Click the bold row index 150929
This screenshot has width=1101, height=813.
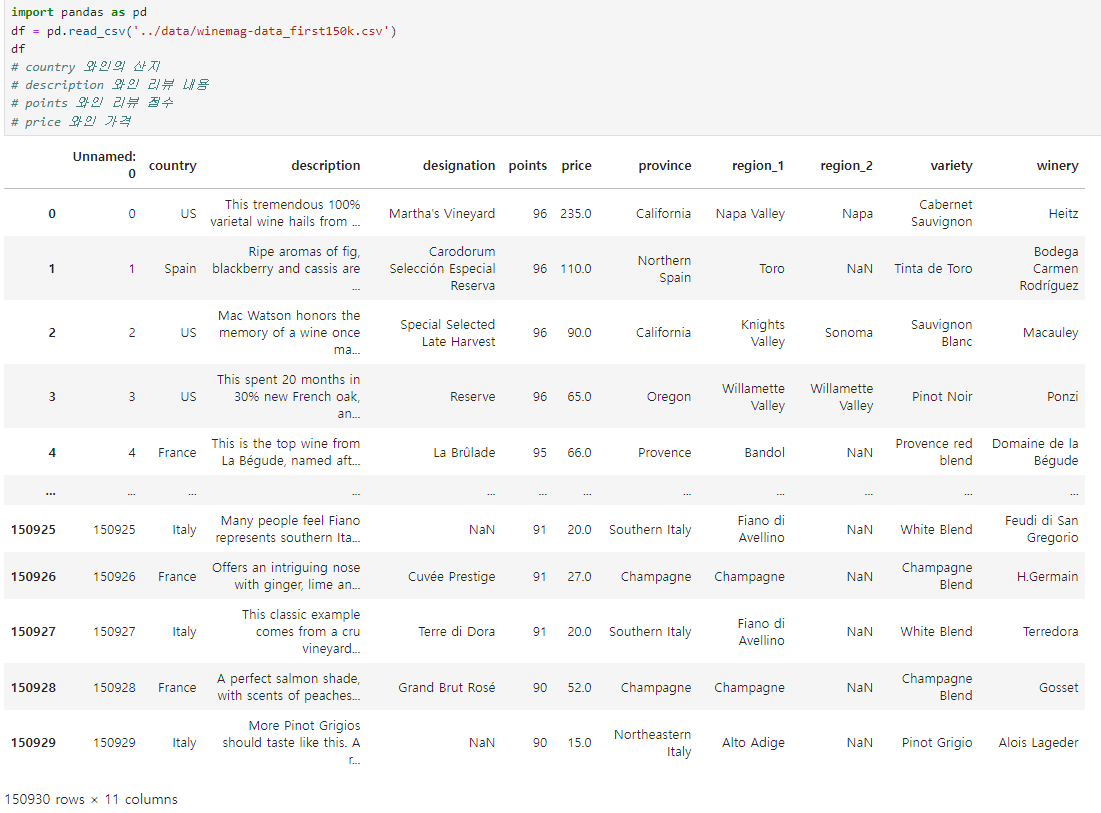pyautogui.click(x=33, y=743)
